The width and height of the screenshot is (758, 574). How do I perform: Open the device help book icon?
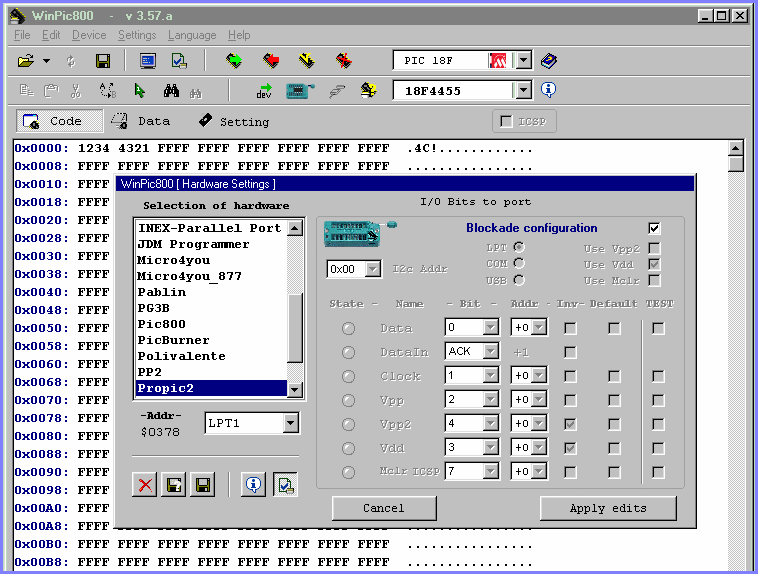point(549,61)
